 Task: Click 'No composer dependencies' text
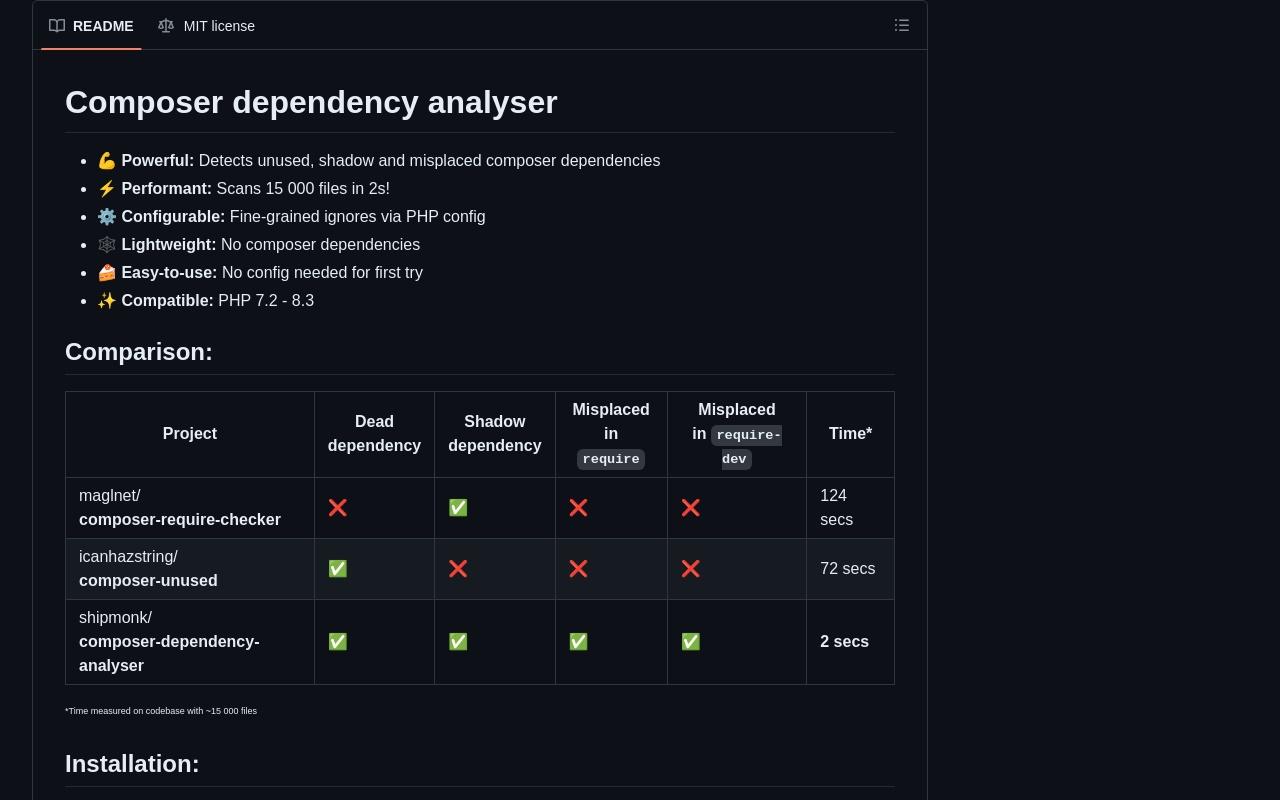click(x=320, y=245)
